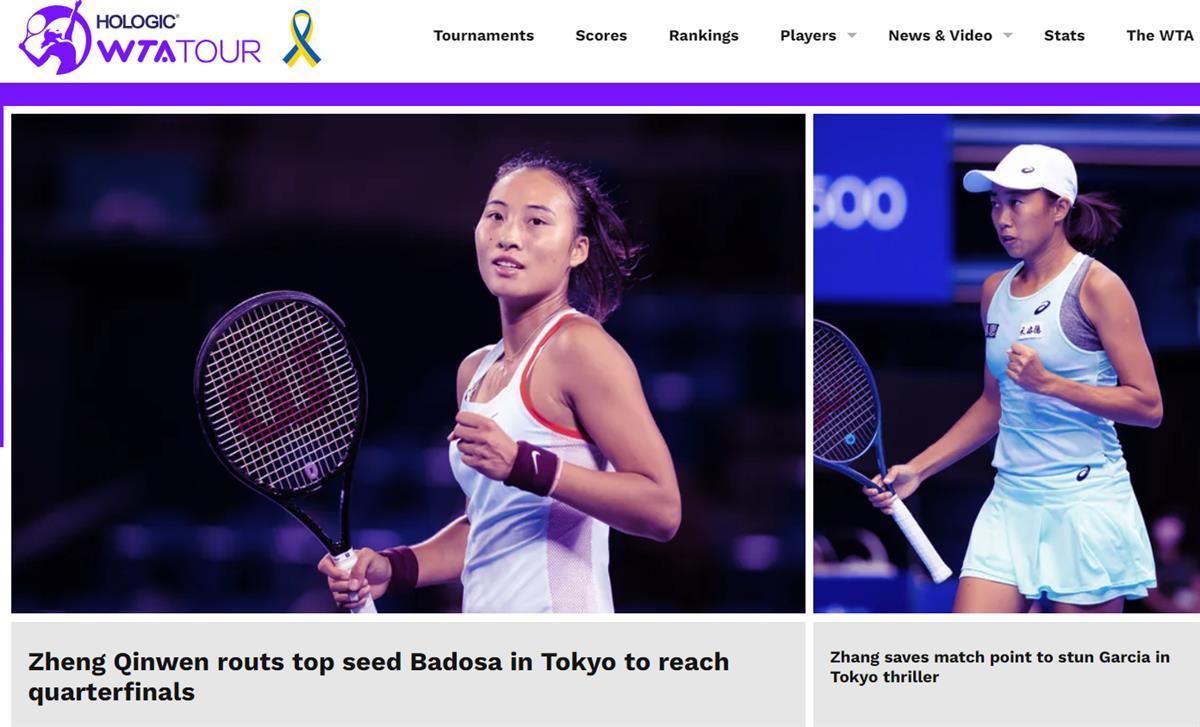Viewport: 1200px width, 727px height.
Task: Read Zheng Qinwen routs top seed Badosa article
Action: click(x=378, y=677)
